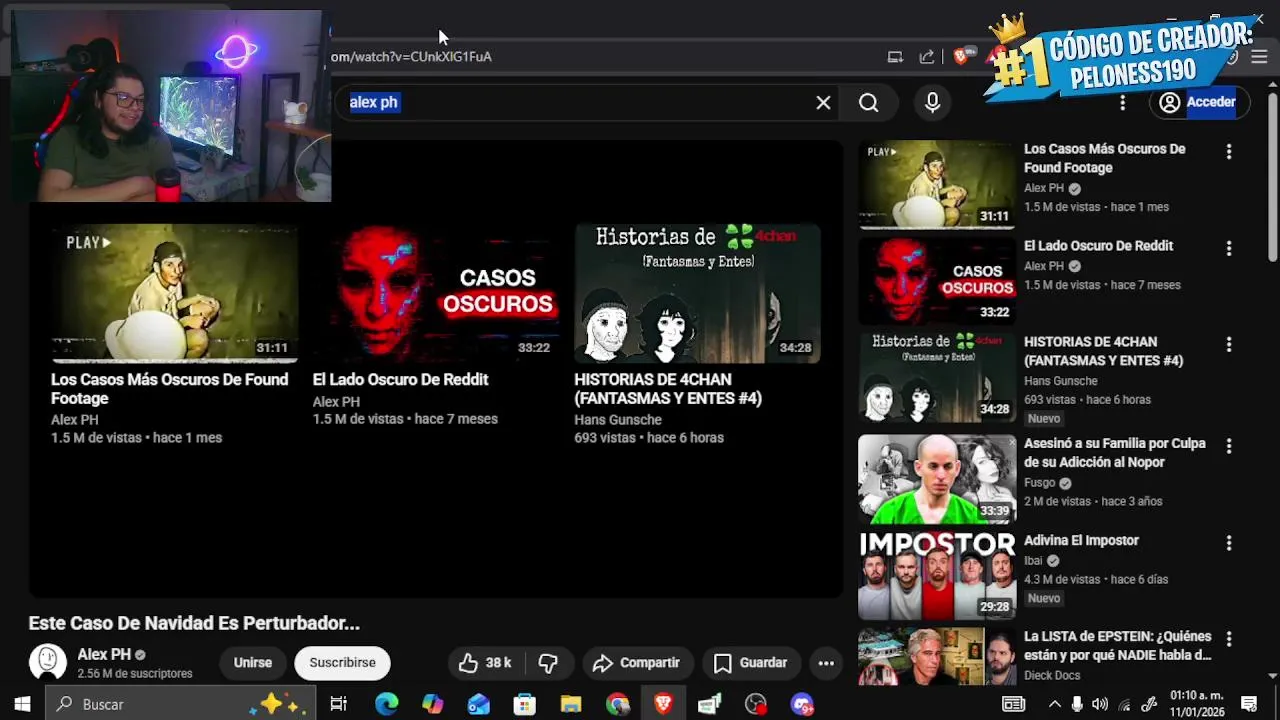
Task: Play end-screen thumbnail Historias de 4chan 34:28
Action: [697, 293]
